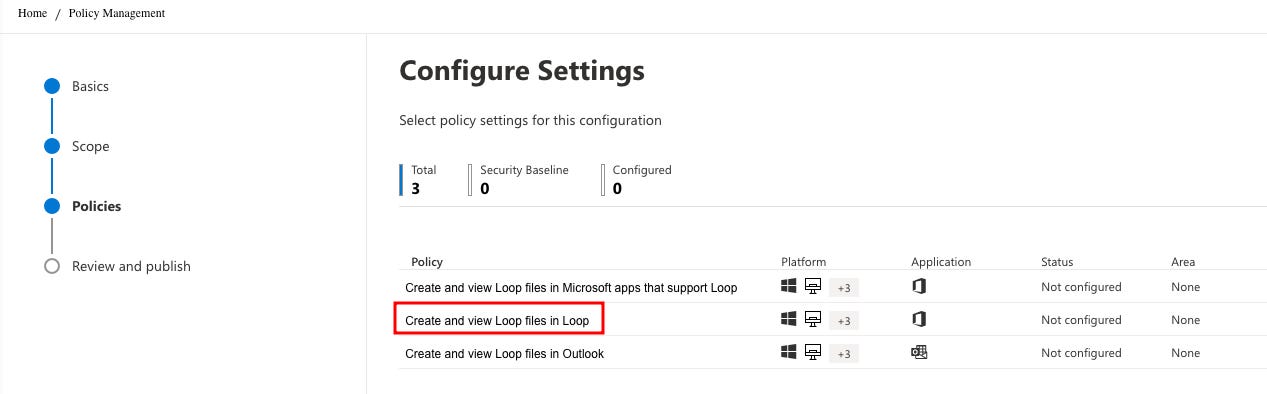This screenshot has height=394, width=1267.
Task: Click the Scope step circle
Action: (x=52, y=146)
